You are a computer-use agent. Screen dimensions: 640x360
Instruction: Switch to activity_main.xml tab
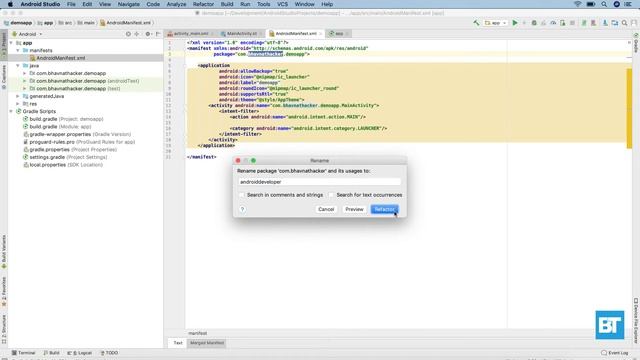pos(191,33)
